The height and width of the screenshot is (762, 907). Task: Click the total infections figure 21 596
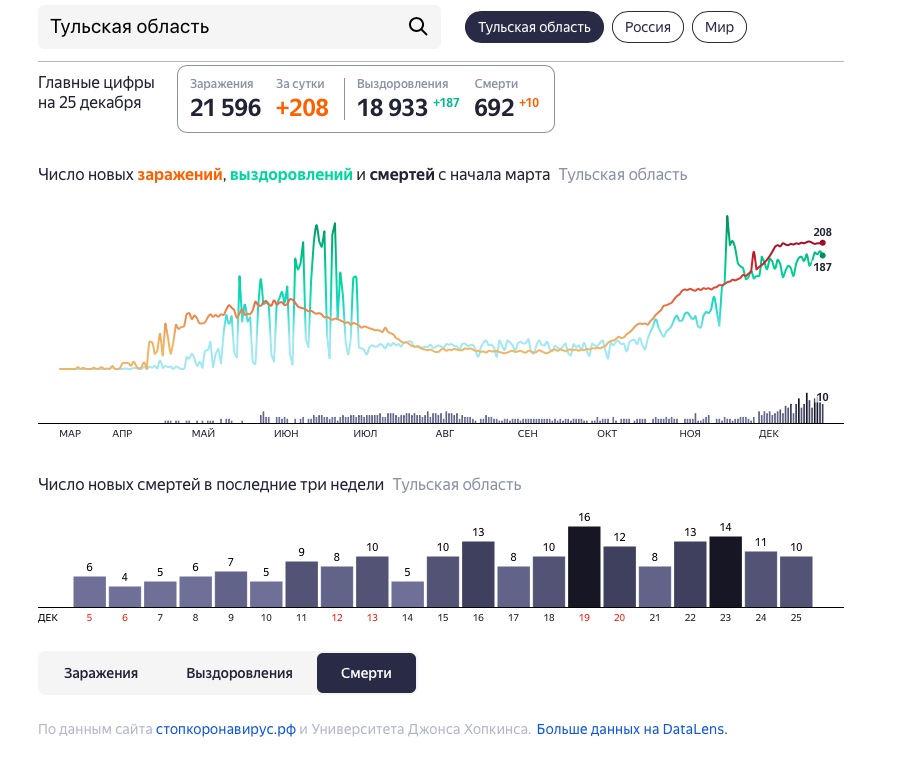point(225,108)
